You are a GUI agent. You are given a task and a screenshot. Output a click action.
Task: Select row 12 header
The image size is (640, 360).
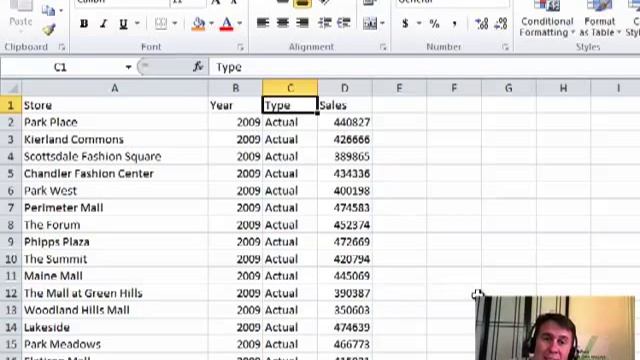click(11, 293)
